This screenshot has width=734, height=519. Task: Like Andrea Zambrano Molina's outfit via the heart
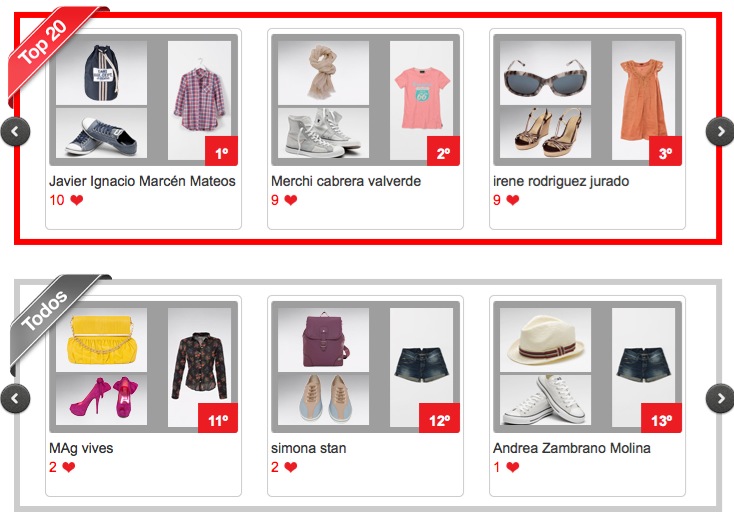coord(513,467)
